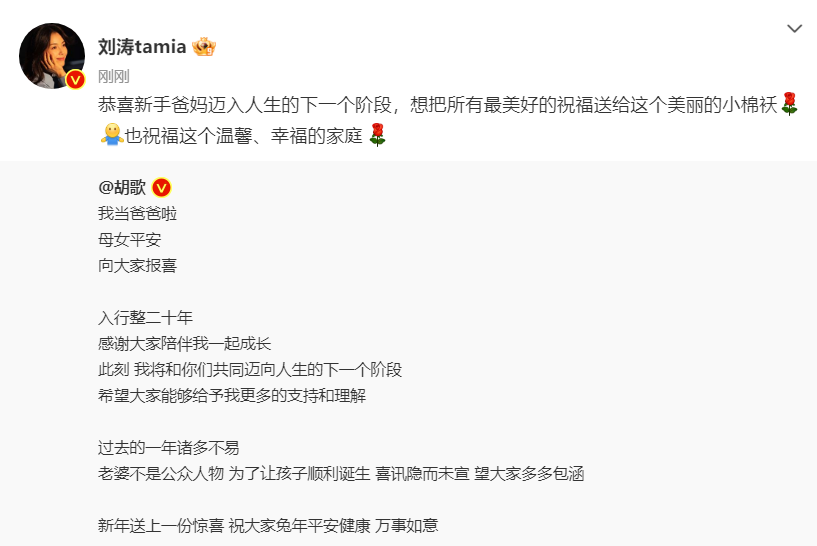This screenshot has width=817, height=546.
Task: Click the line 母女平安
Action: (x=130, y=239)
